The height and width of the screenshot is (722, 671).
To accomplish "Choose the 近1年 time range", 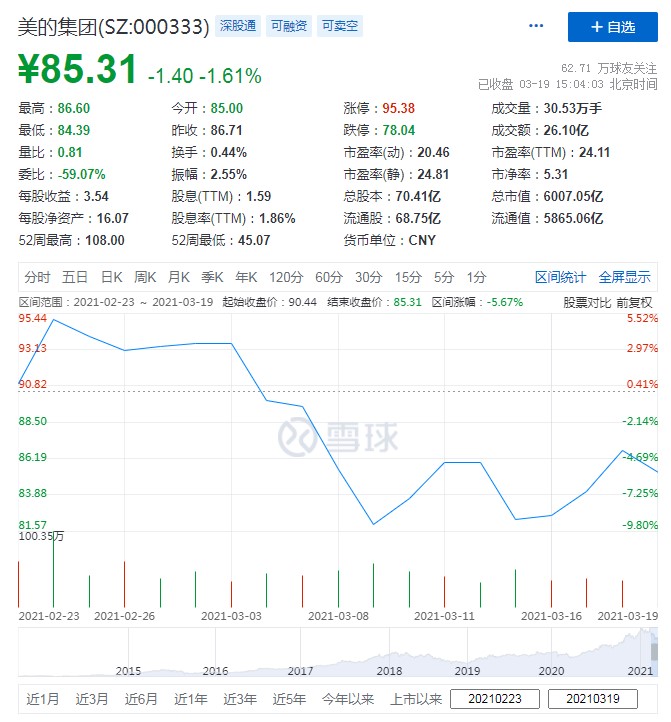I will pyautogui.click(x=191, y=699).
